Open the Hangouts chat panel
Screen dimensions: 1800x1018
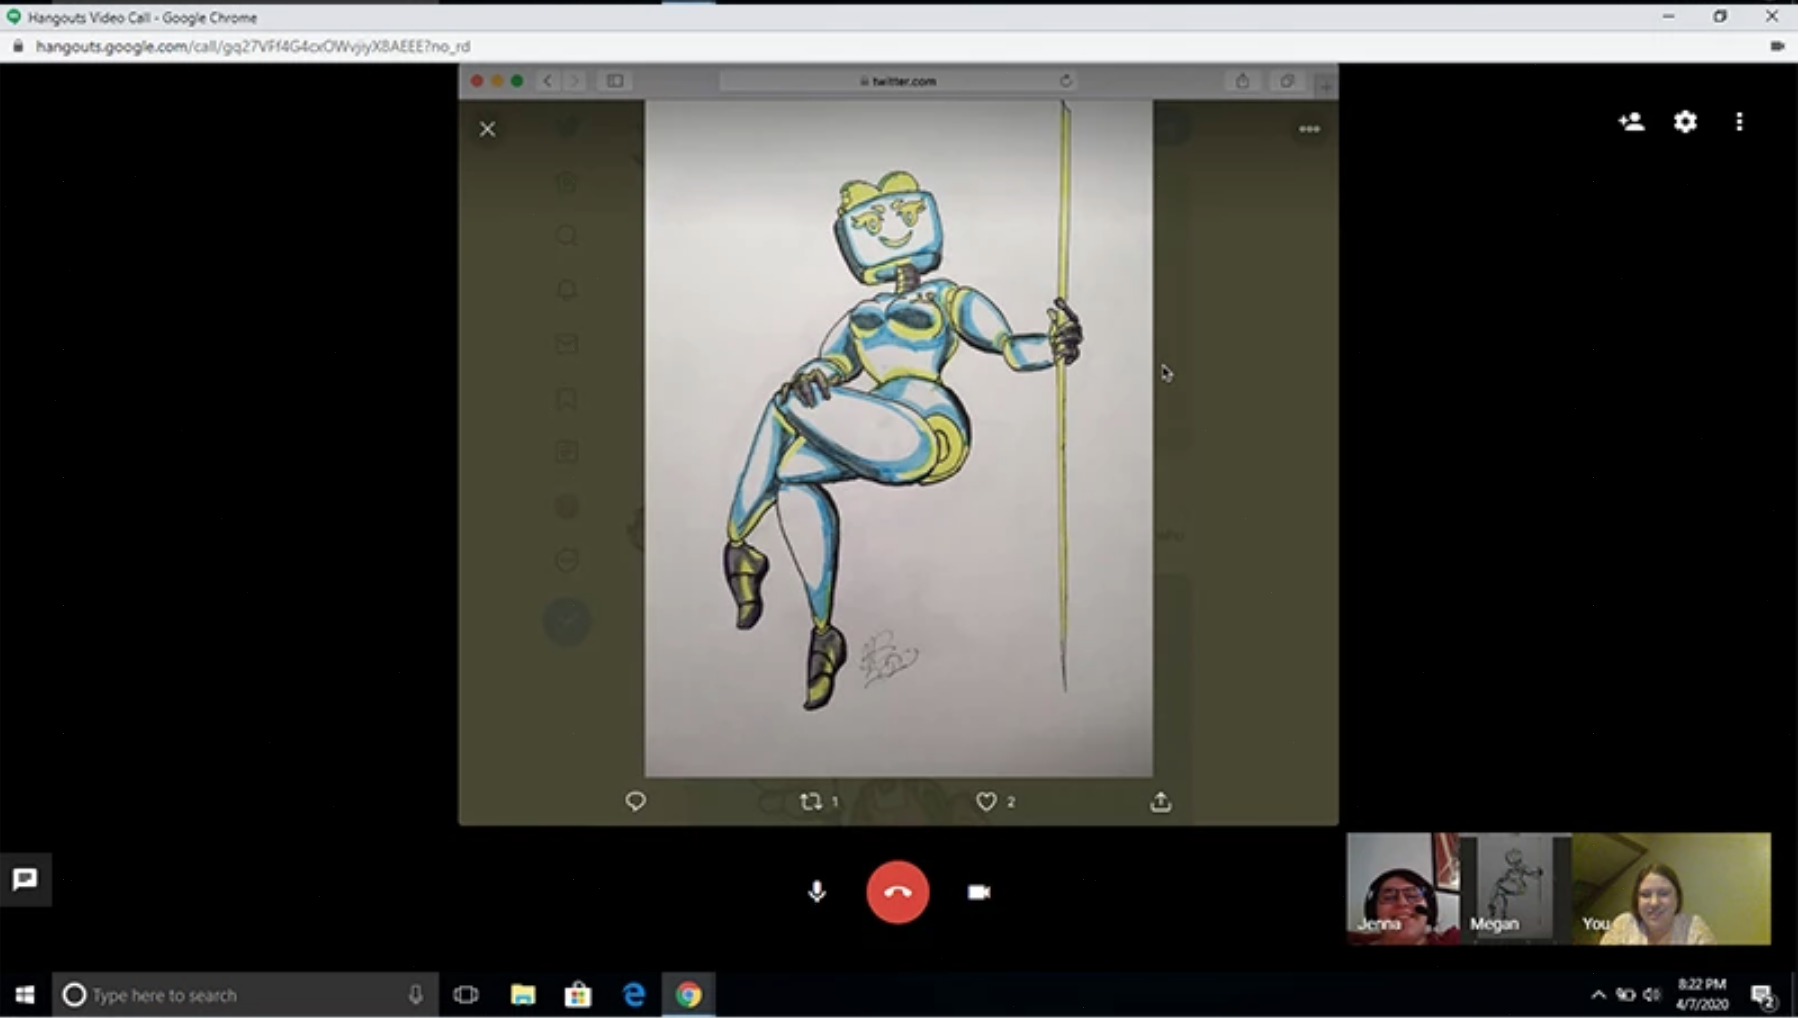coord(25,879)
